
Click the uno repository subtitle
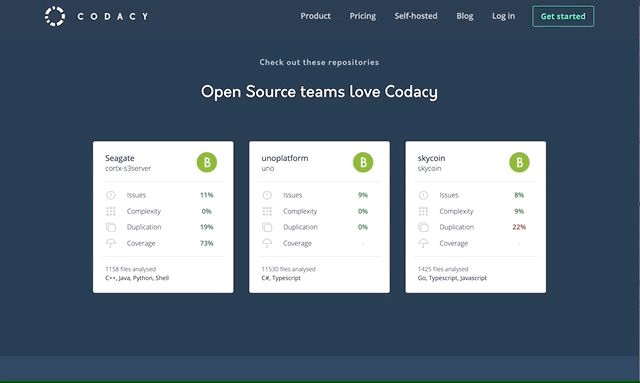point(268,168)
